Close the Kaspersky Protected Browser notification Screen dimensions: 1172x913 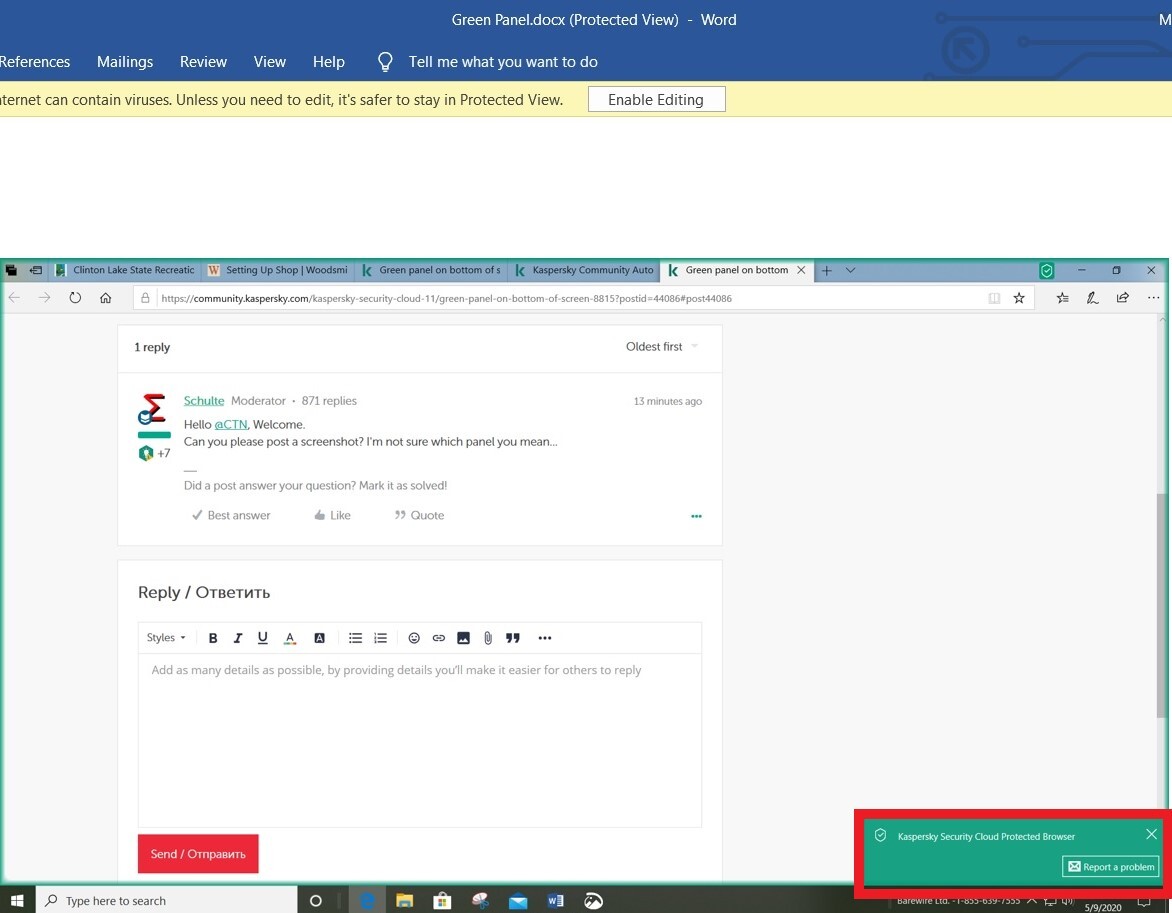(1151, 834)
